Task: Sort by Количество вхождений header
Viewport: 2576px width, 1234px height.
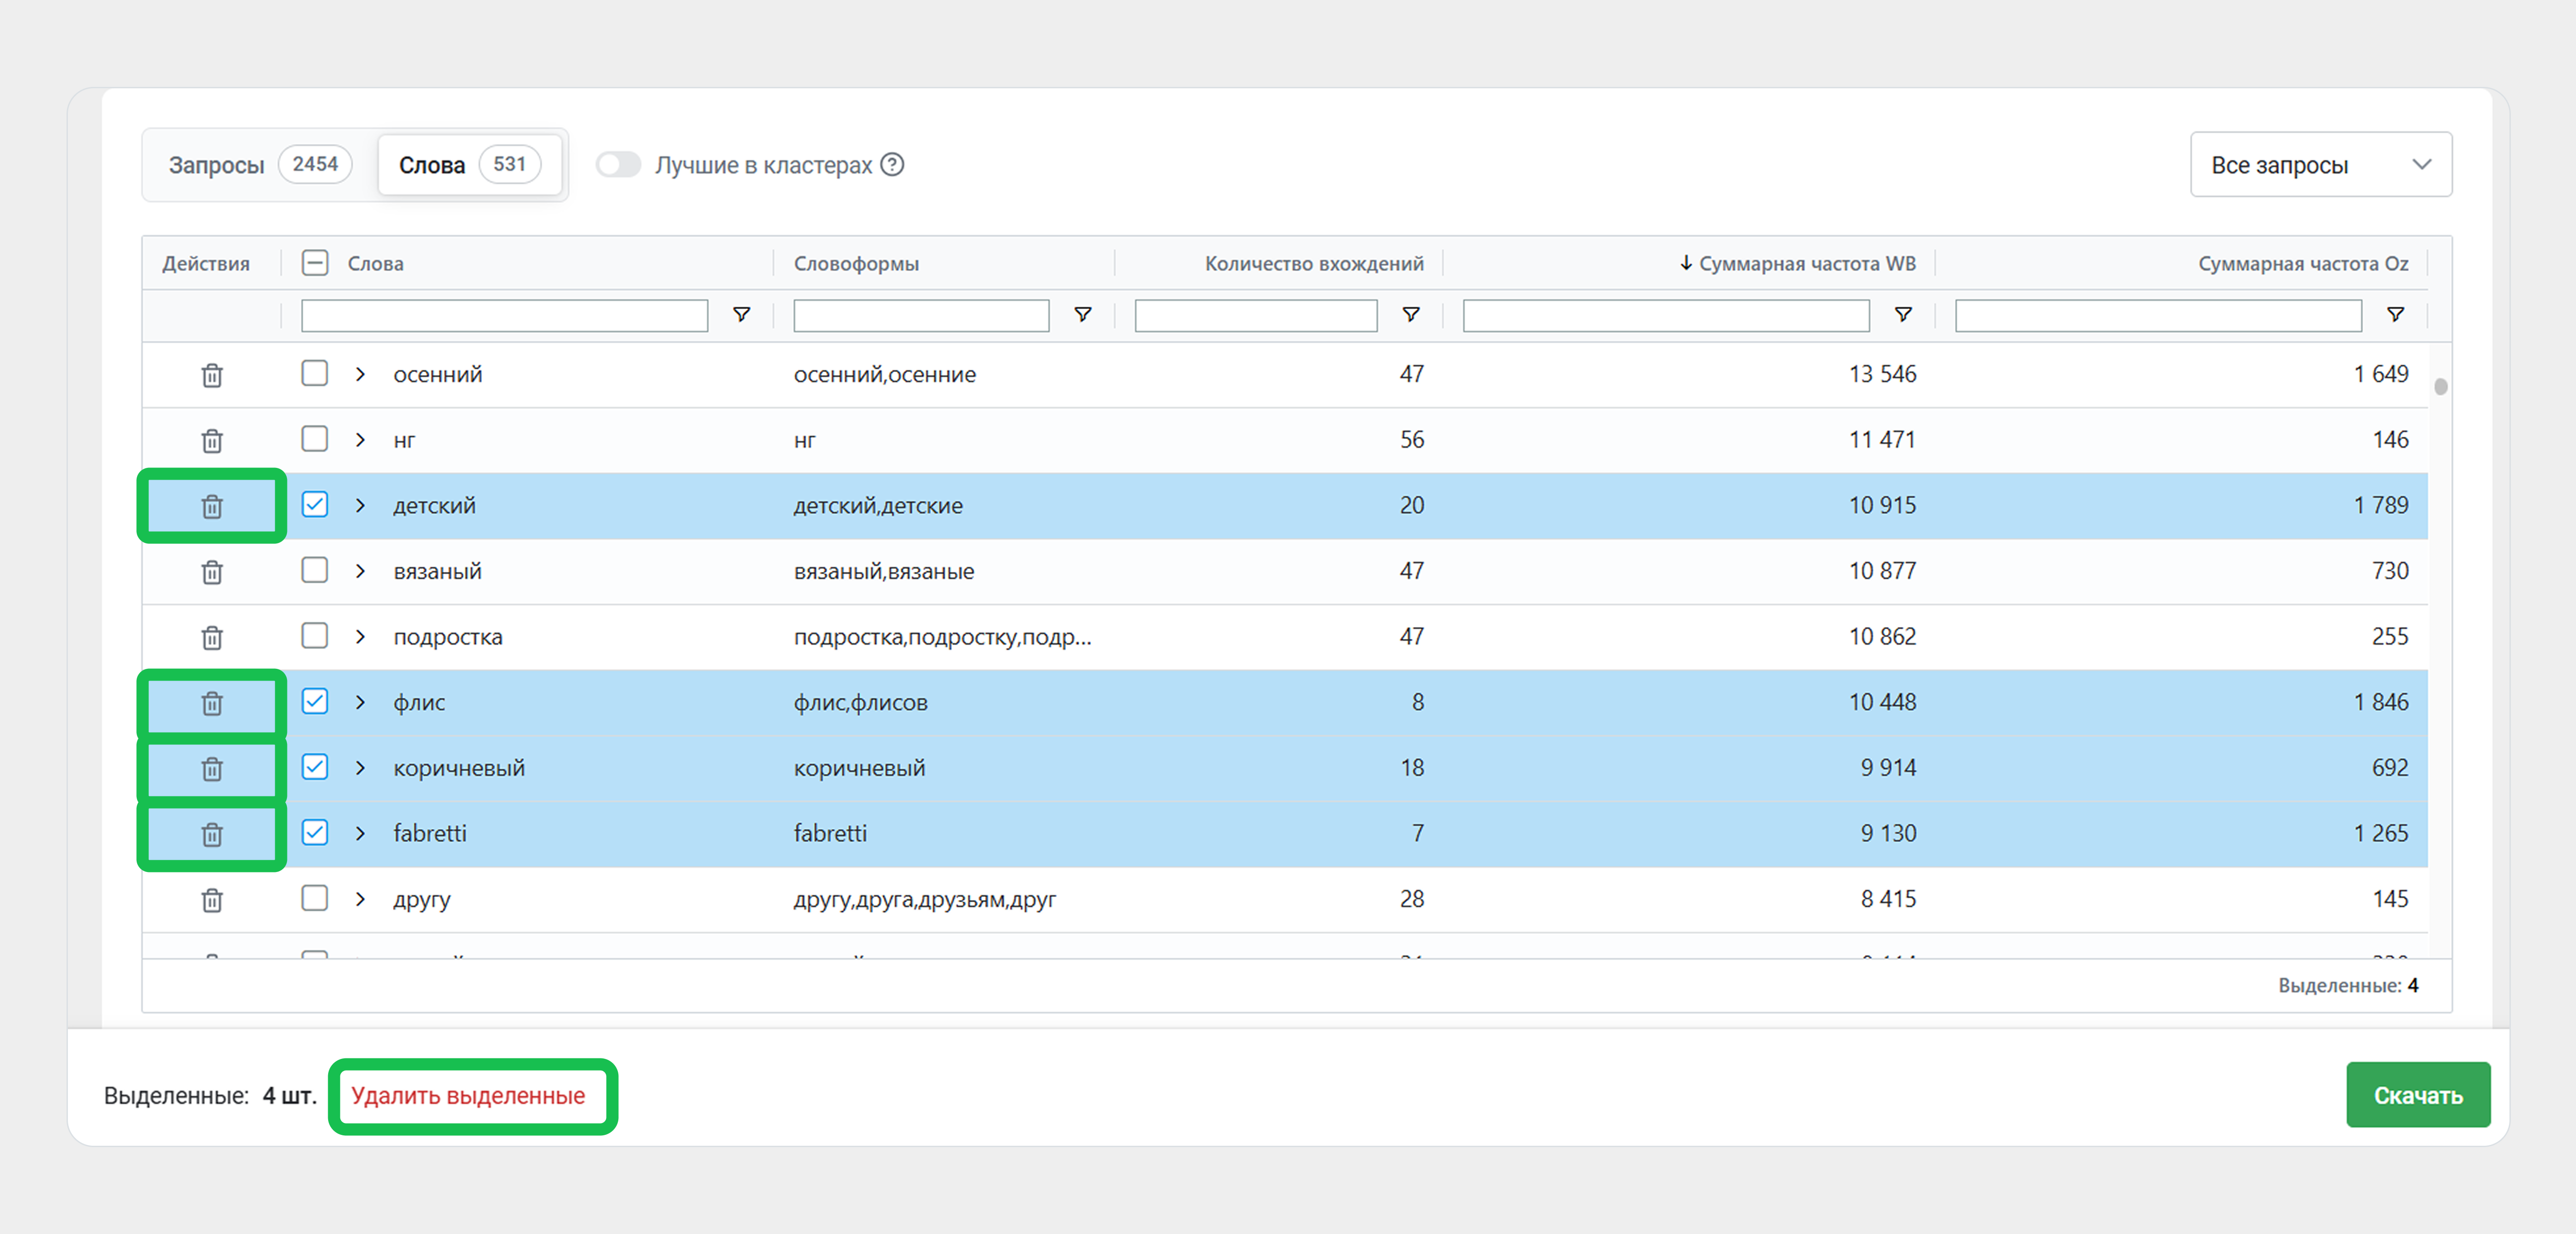Action: (x=1314, y=263)
